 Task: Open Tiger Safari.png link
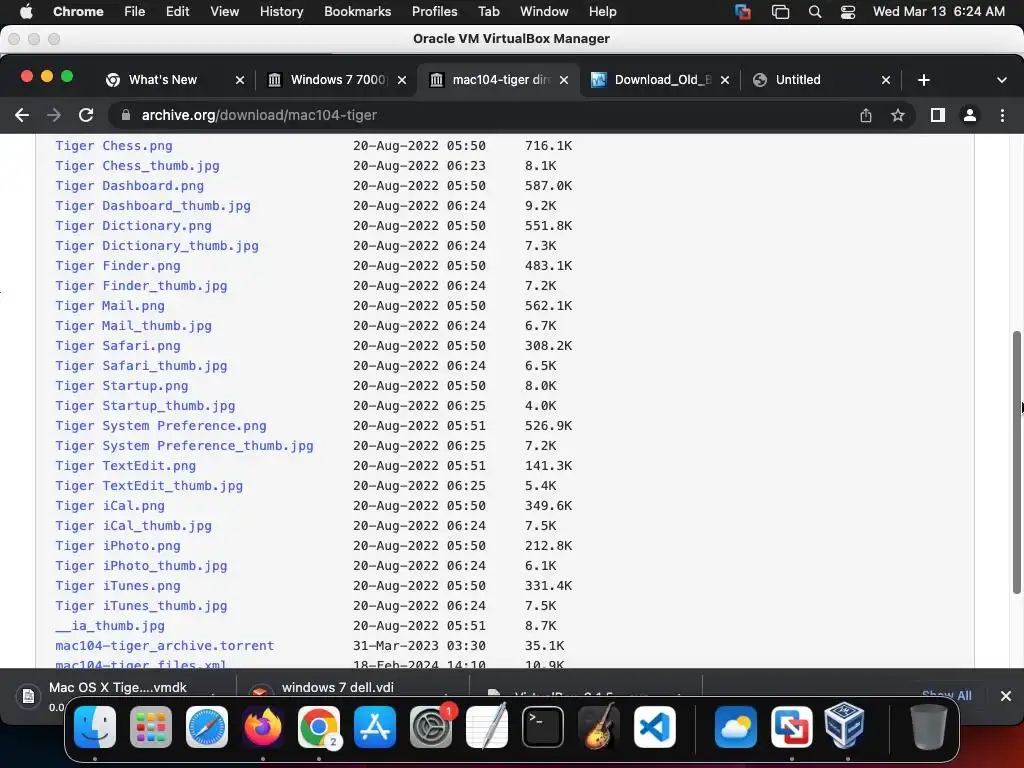(118, 346)
